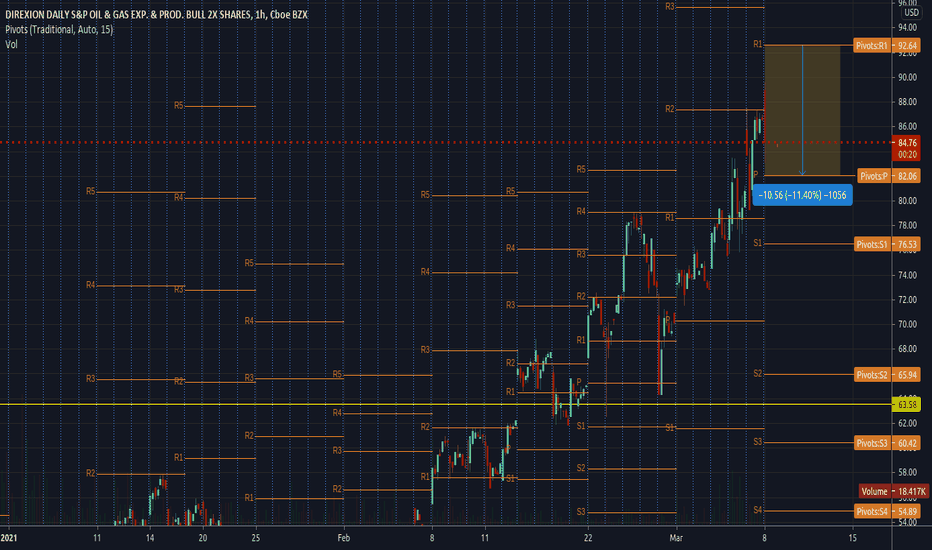
Task: Click the Pivots:S4 54.89 price label
Action: (886, 511)
